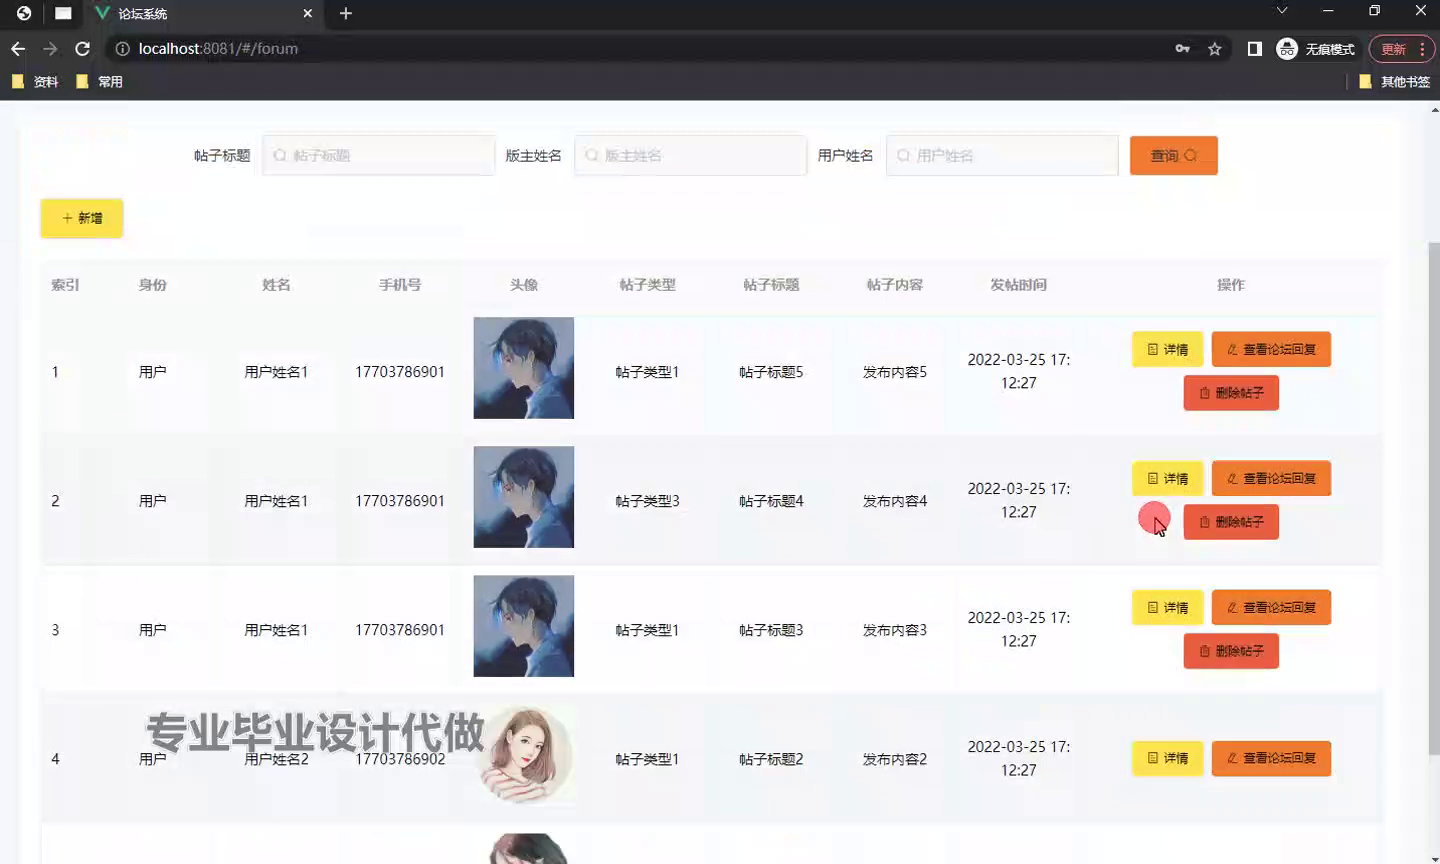This screenshot has height=864, width=1440.
Task: Open tab search dropdown arrow
Action: 1281,11
